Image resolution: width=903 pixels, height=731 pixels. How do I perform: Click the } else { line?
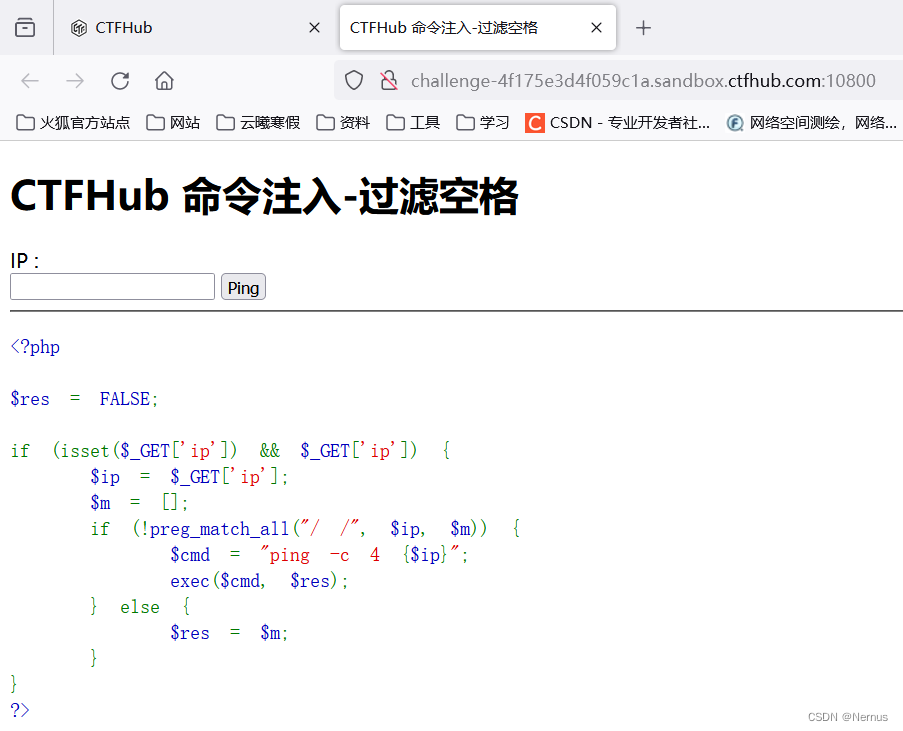coord(140,607)
